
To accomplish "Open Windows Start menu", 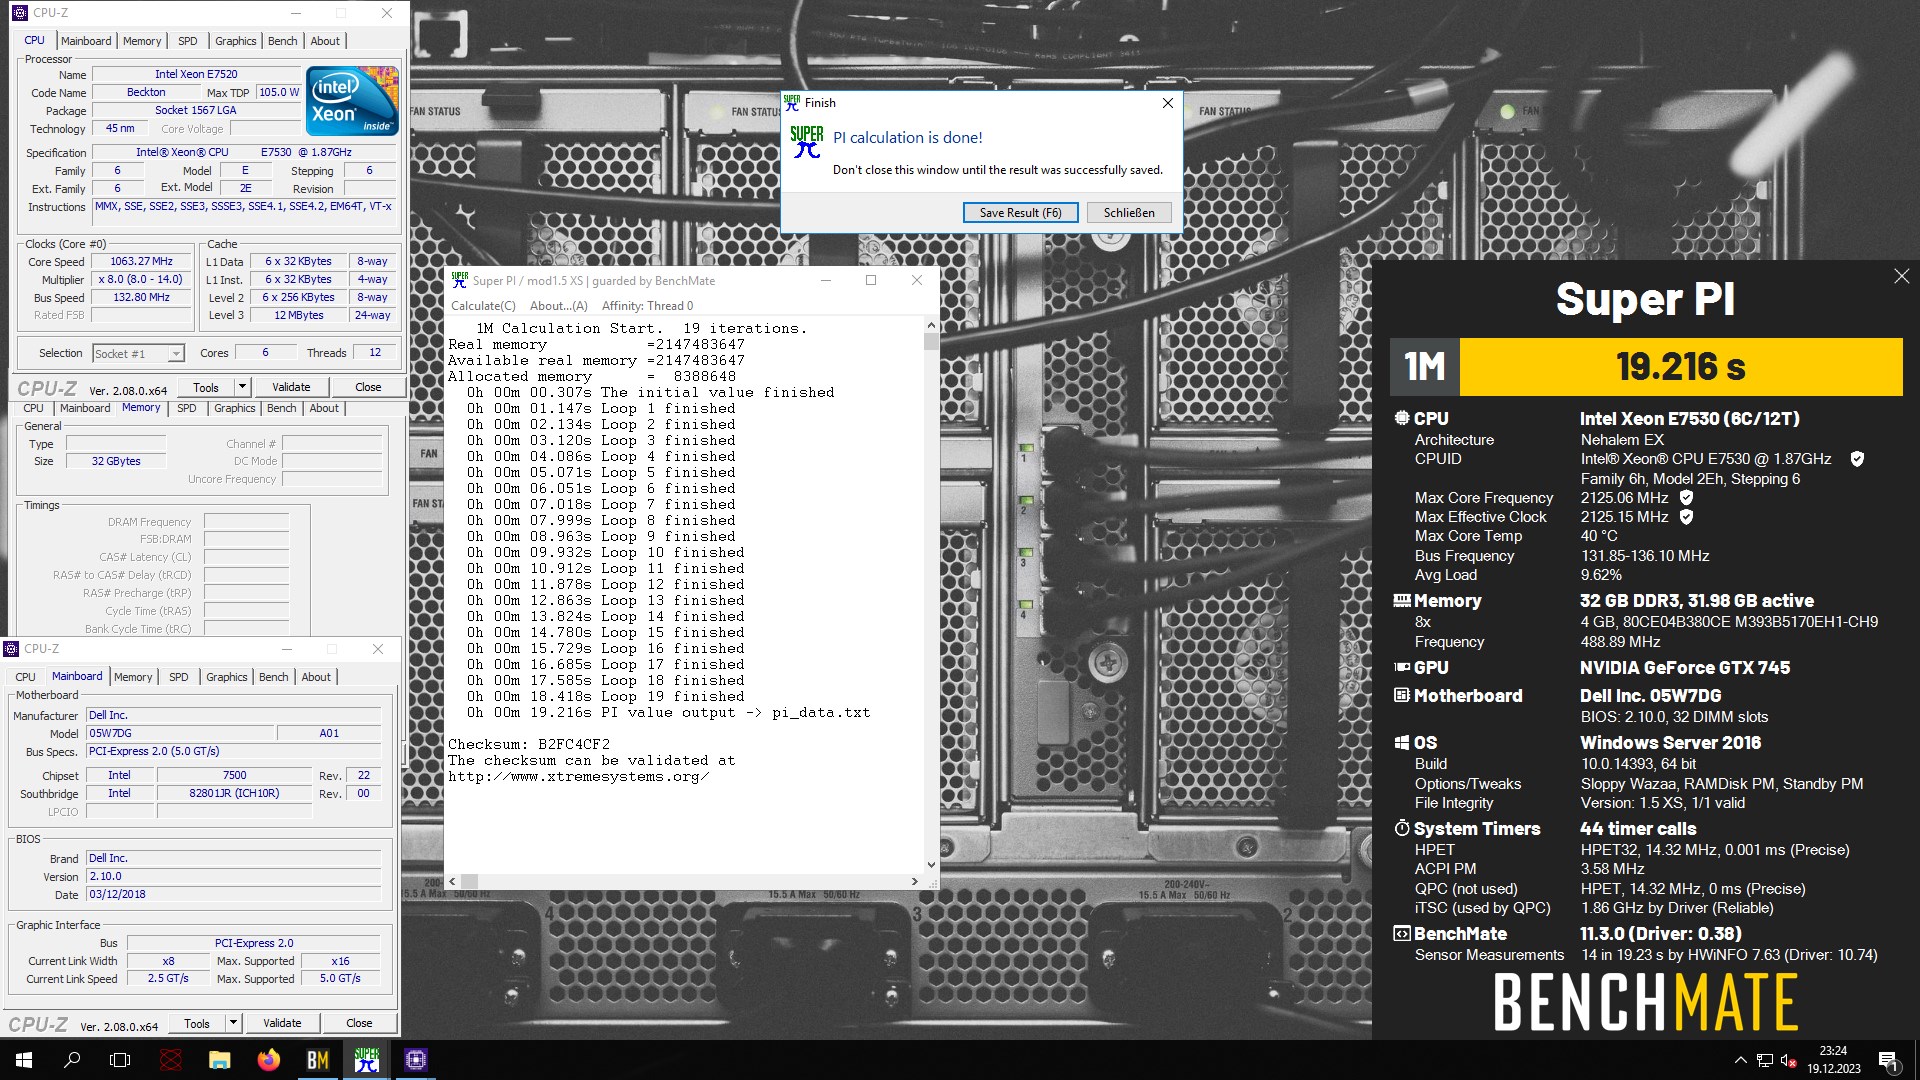I will (24, 1060).
